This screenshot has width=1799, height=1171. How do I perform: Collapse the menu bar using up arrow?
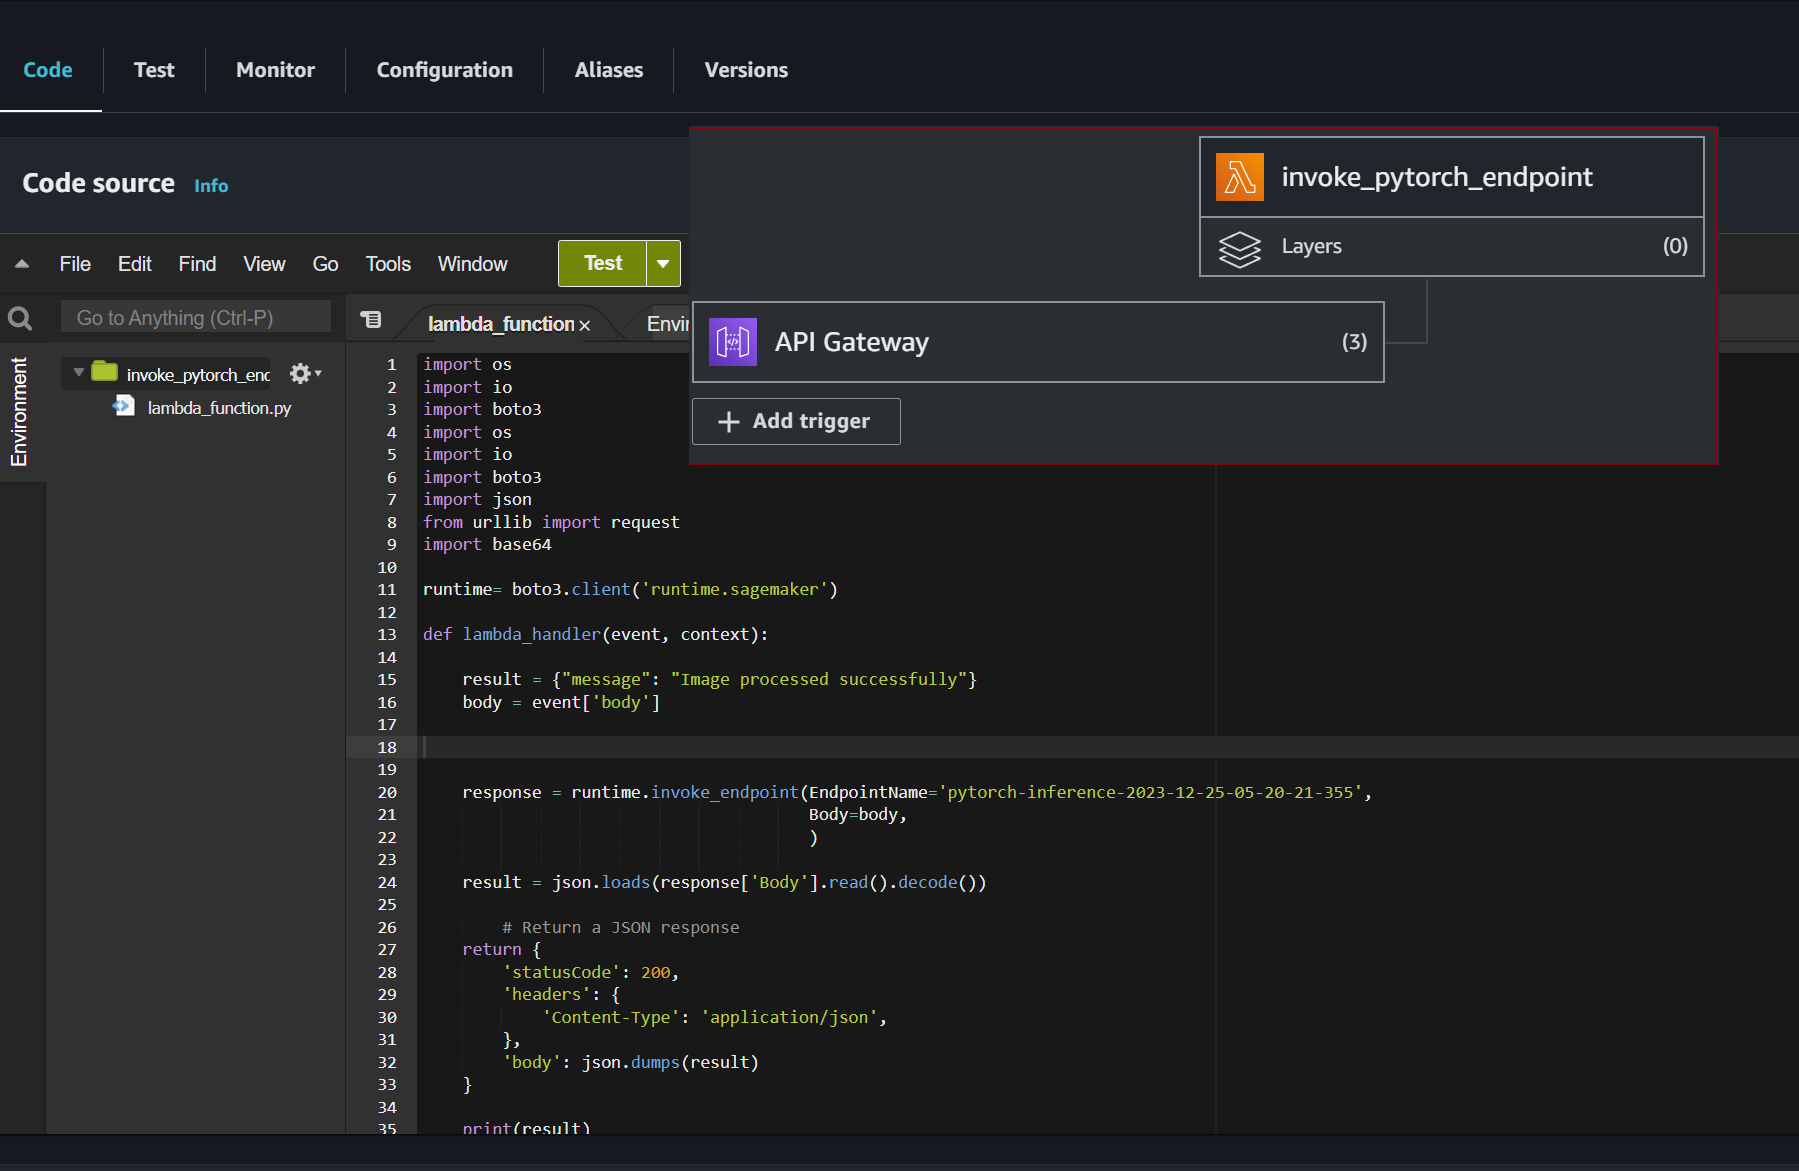point(22,264)
